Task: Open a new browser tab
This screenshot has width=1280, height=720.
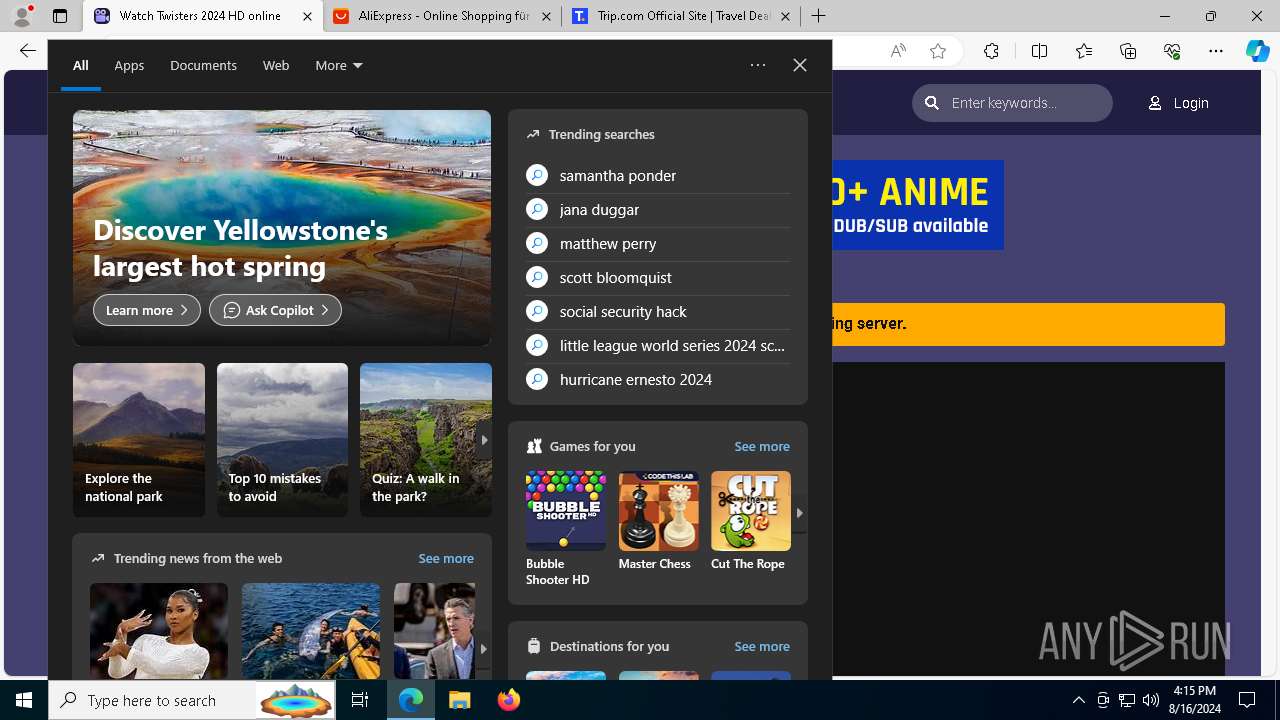Action: 819,16
